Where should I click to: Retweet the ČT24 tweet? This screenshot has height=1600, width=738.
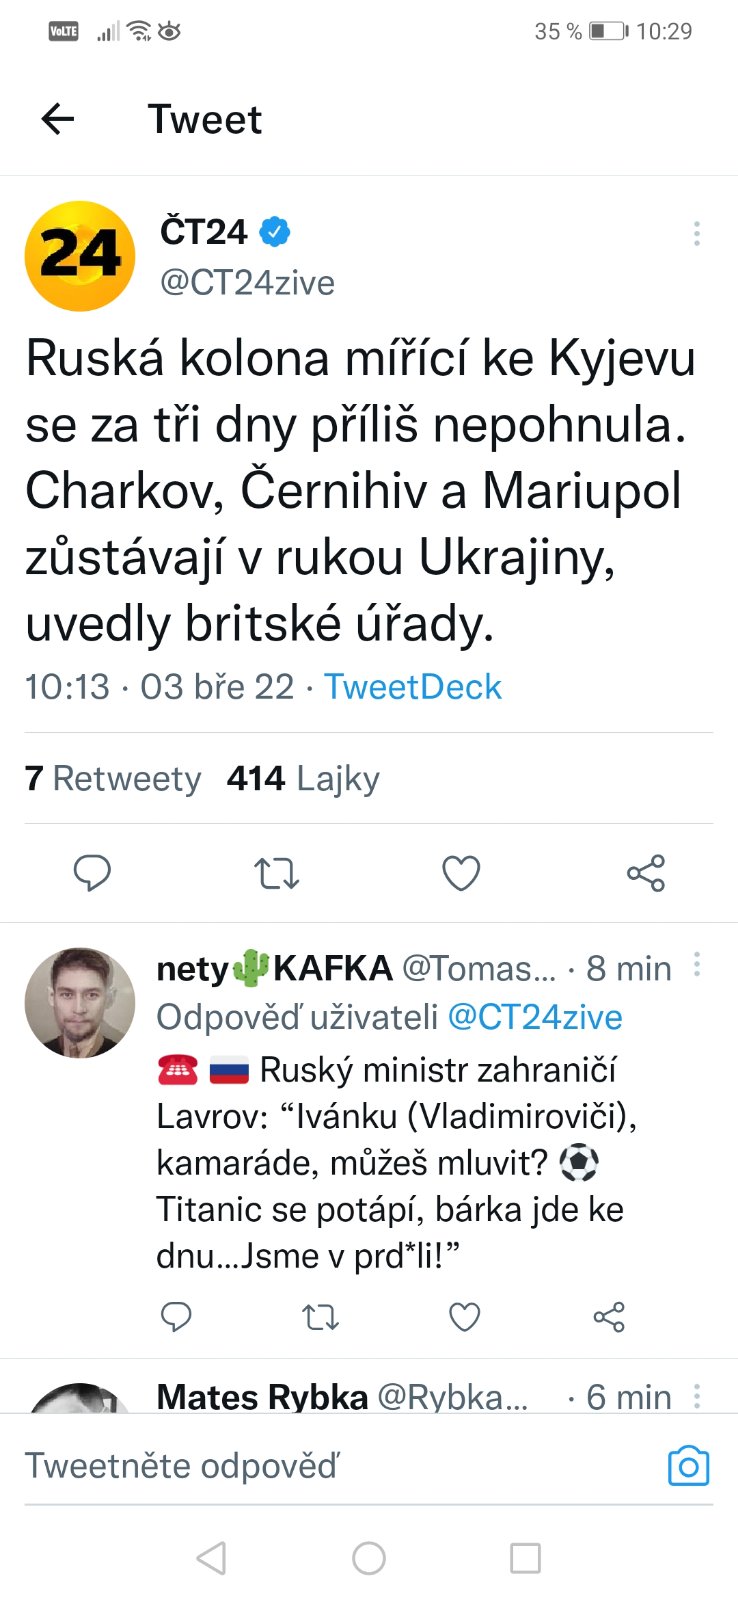(x=277, y=873)
